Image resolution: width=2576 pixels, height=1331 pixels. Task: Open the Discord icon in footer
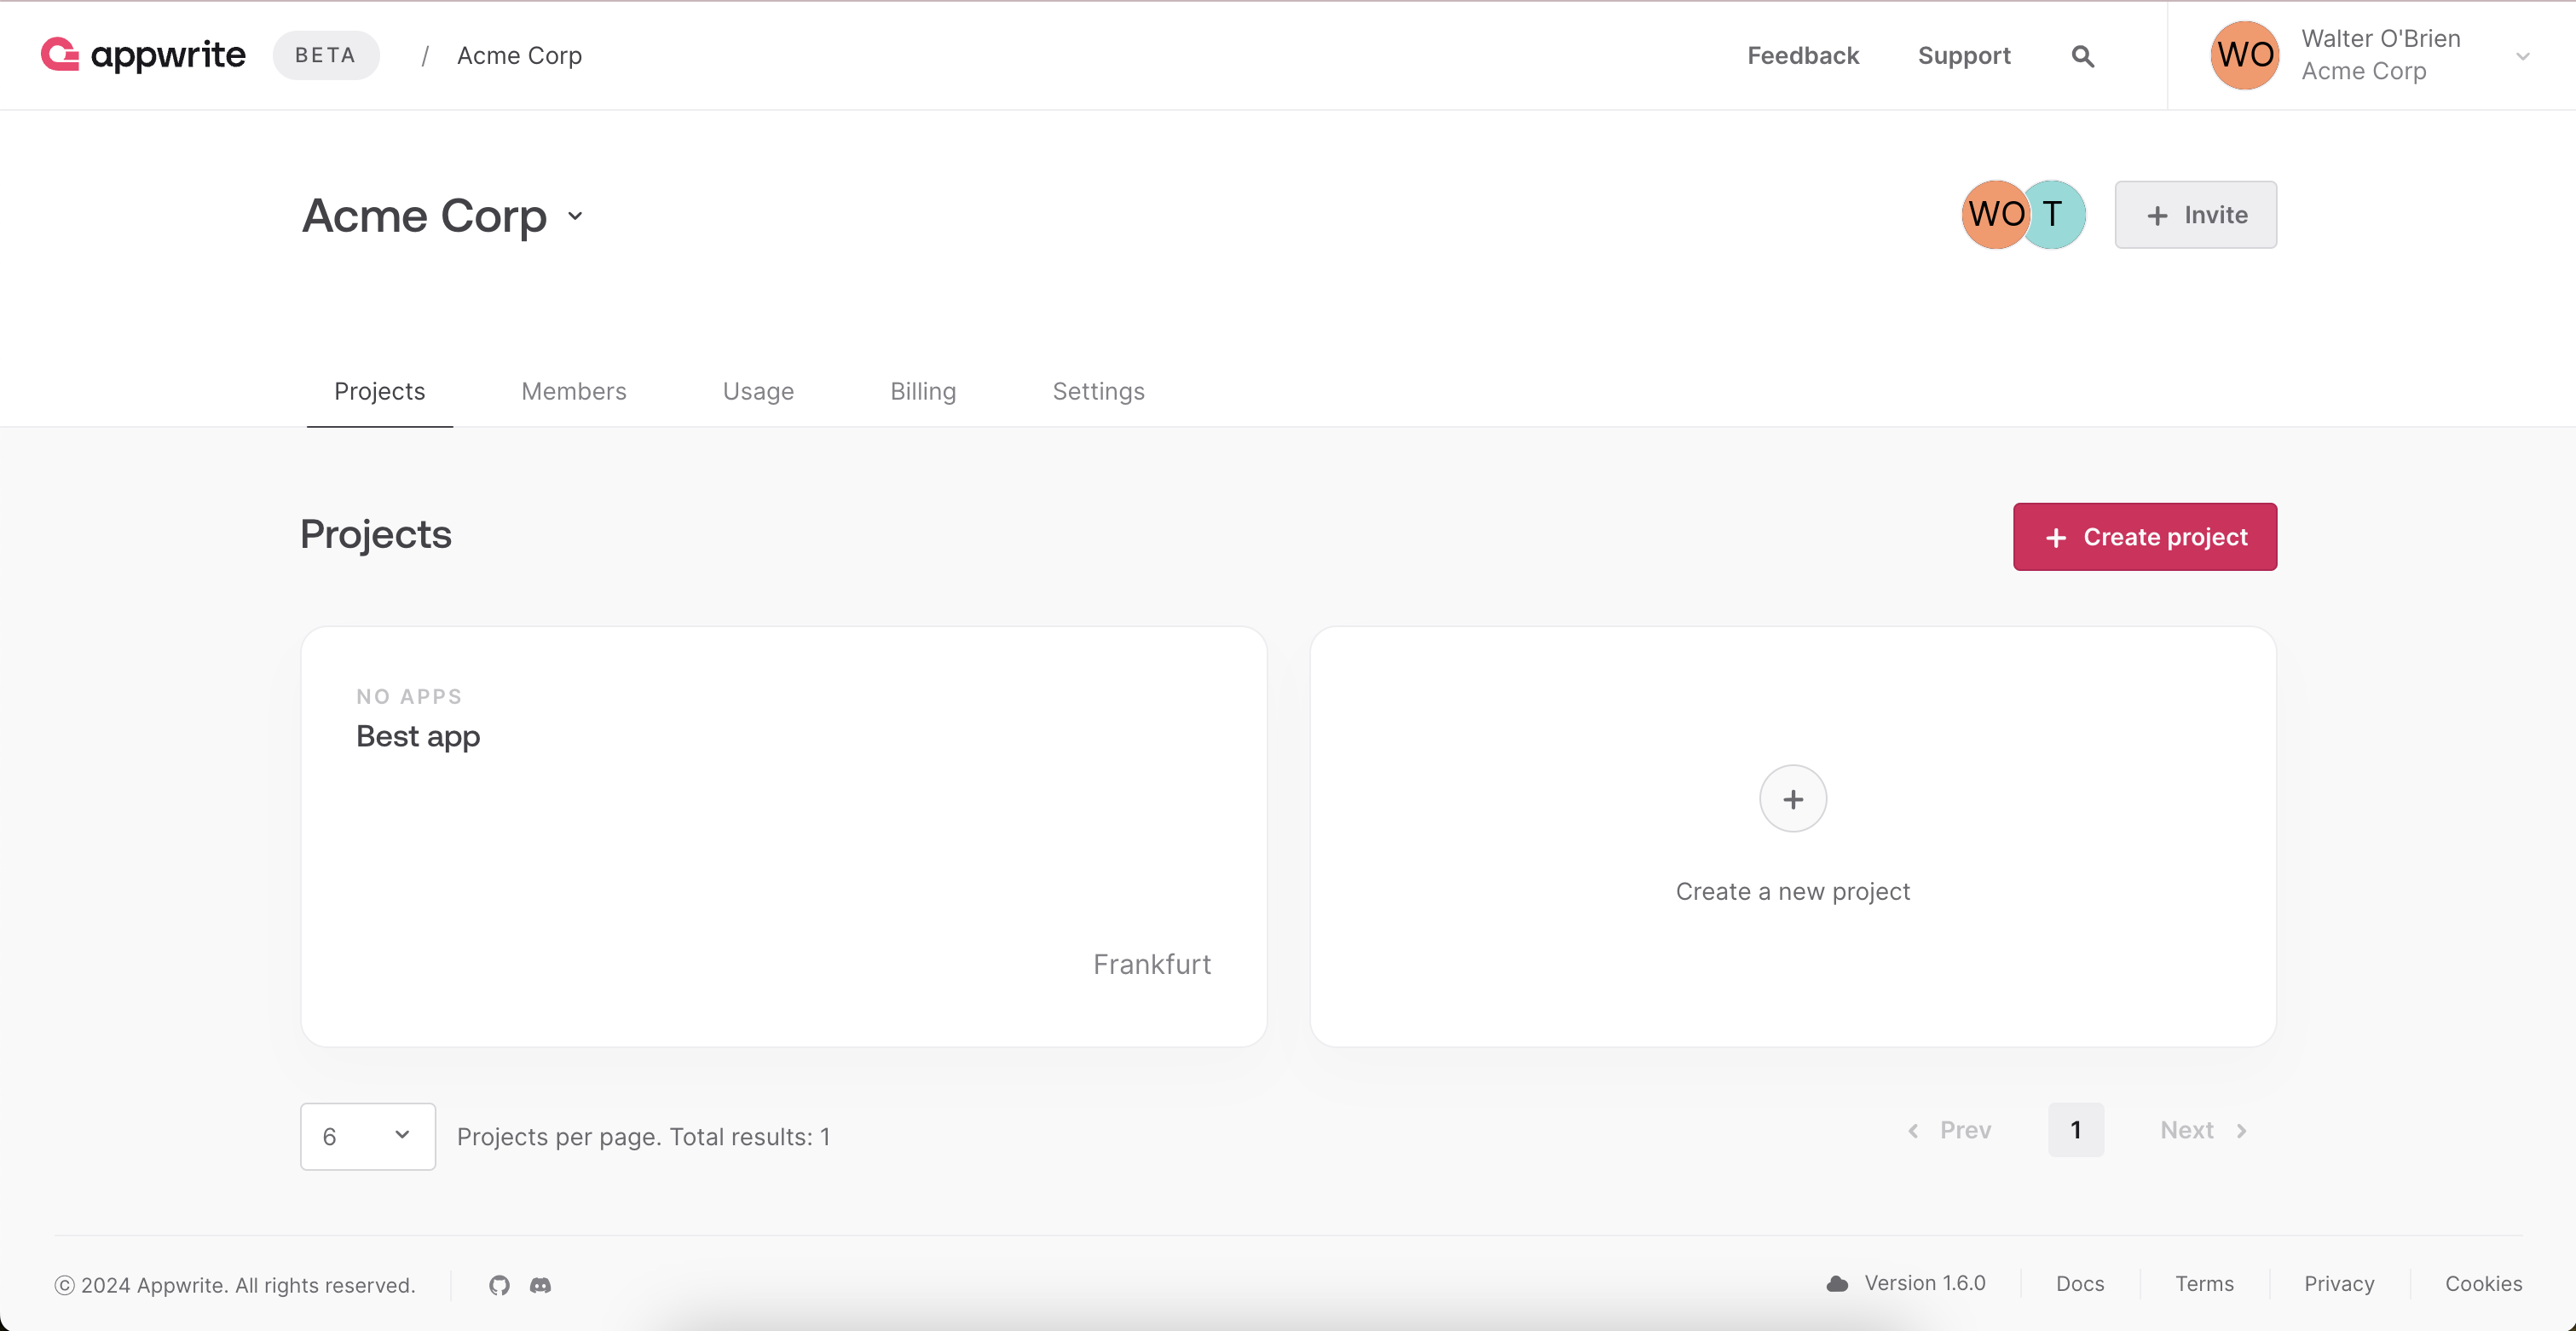[x=540, y=1285]
